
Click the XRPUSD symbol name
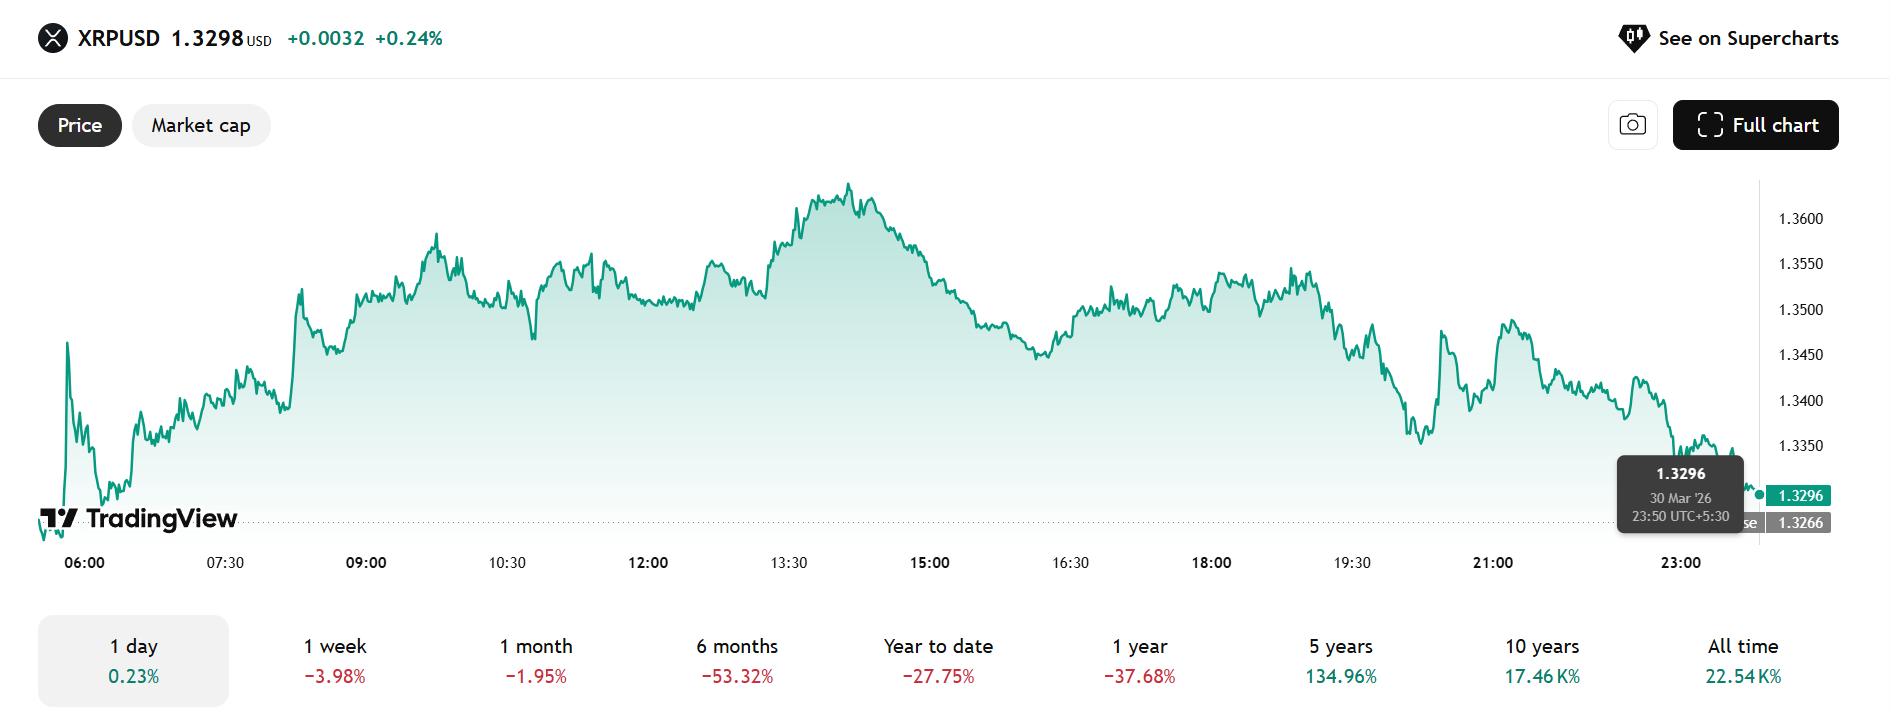tap(119, 38)
